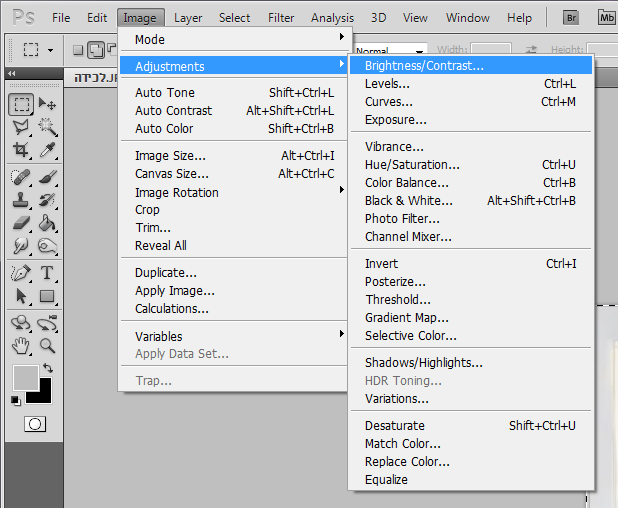Choose Brightness/Contrast adjustment
618x508 pixels.
[x=471, y=65]
